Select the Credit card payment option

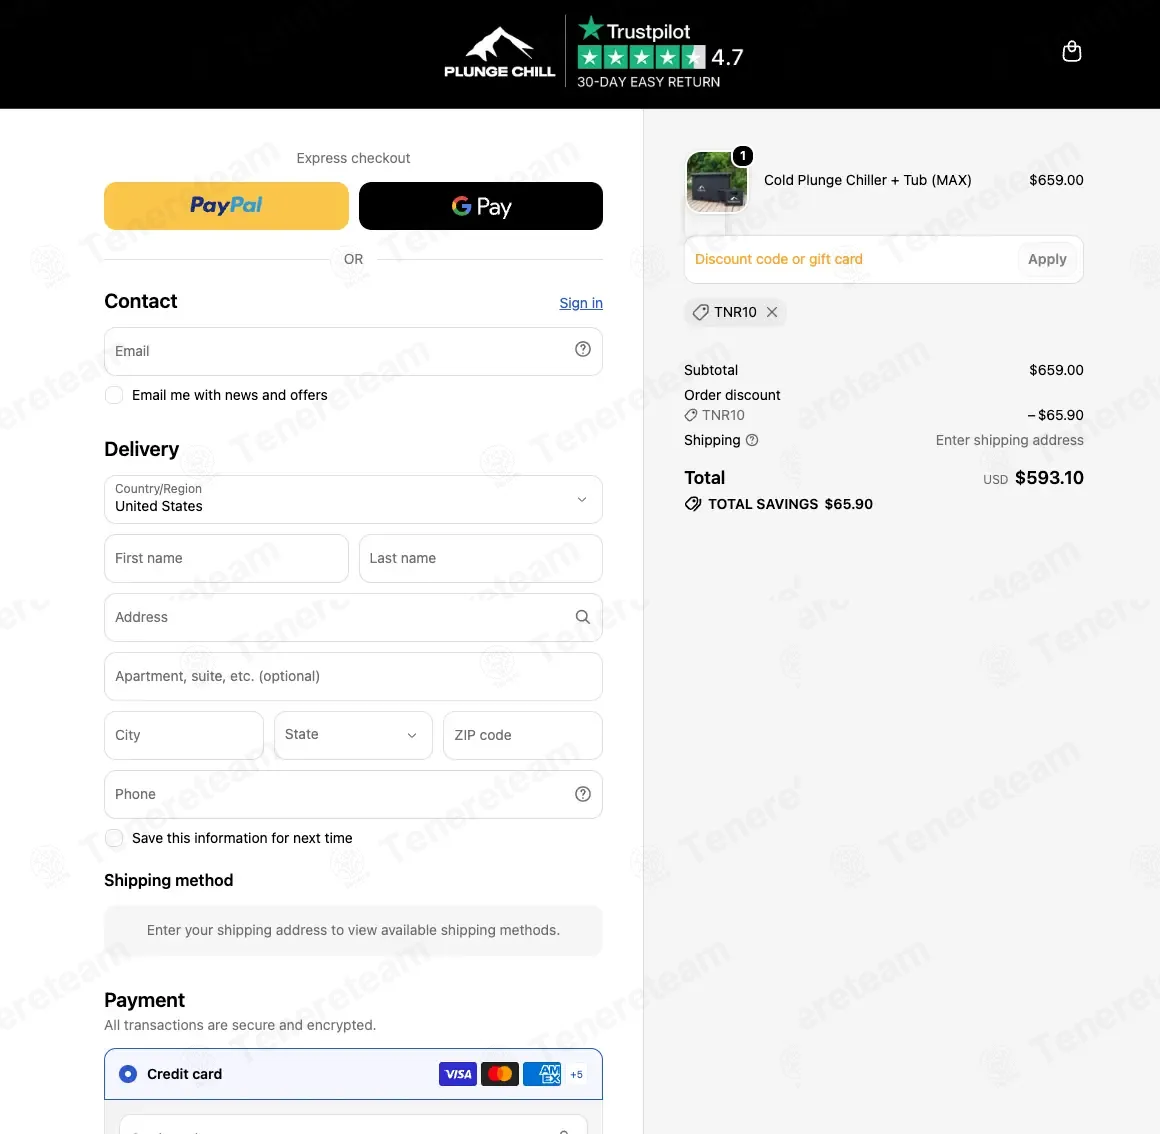coord(128,1074)
